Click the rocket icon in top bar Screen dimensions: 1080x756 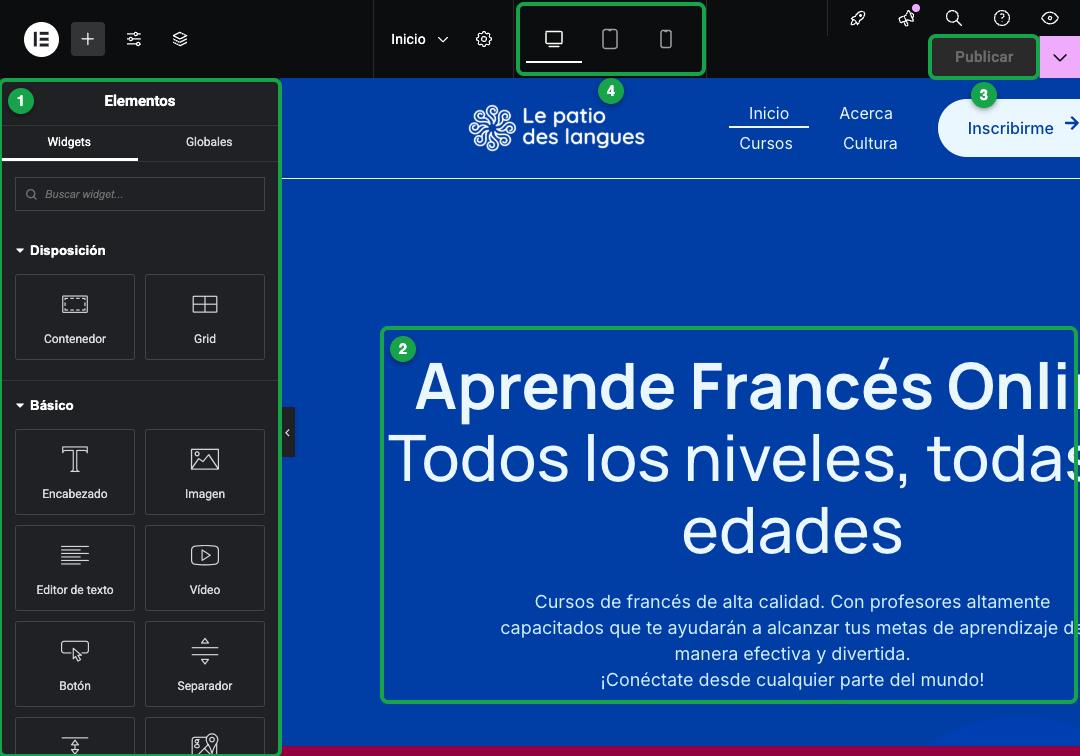coord(858,19)
